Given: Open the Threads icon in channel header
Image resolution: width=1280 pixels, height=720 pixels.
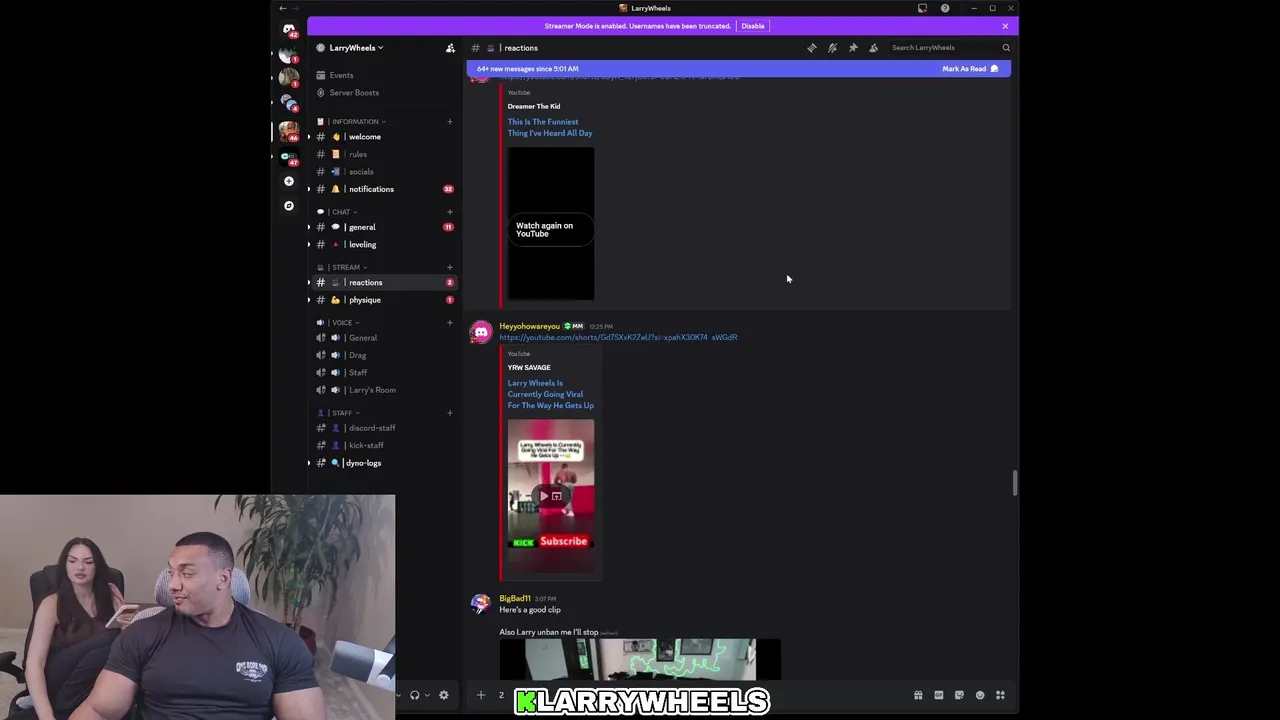Looking at the screenshot, I should (x=812, y=48).
